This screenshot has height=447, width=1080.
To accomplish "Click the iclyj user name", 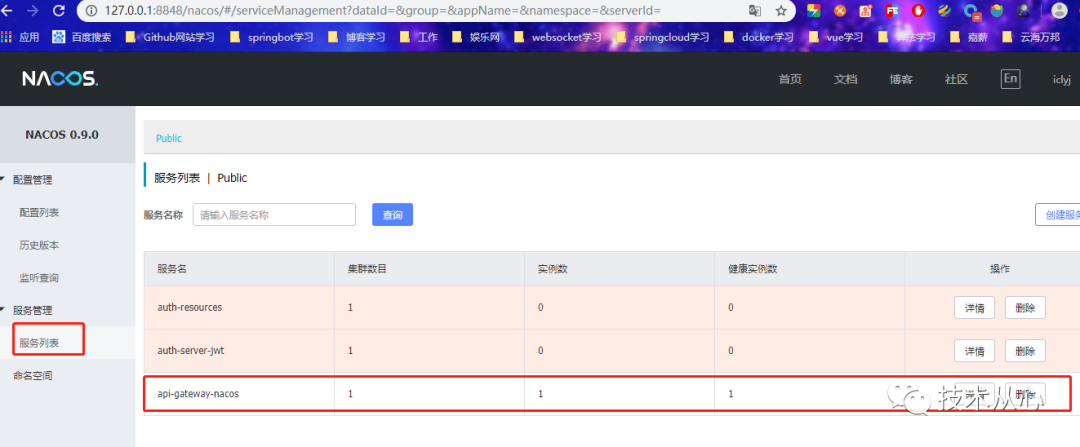I will [1061, 80].
